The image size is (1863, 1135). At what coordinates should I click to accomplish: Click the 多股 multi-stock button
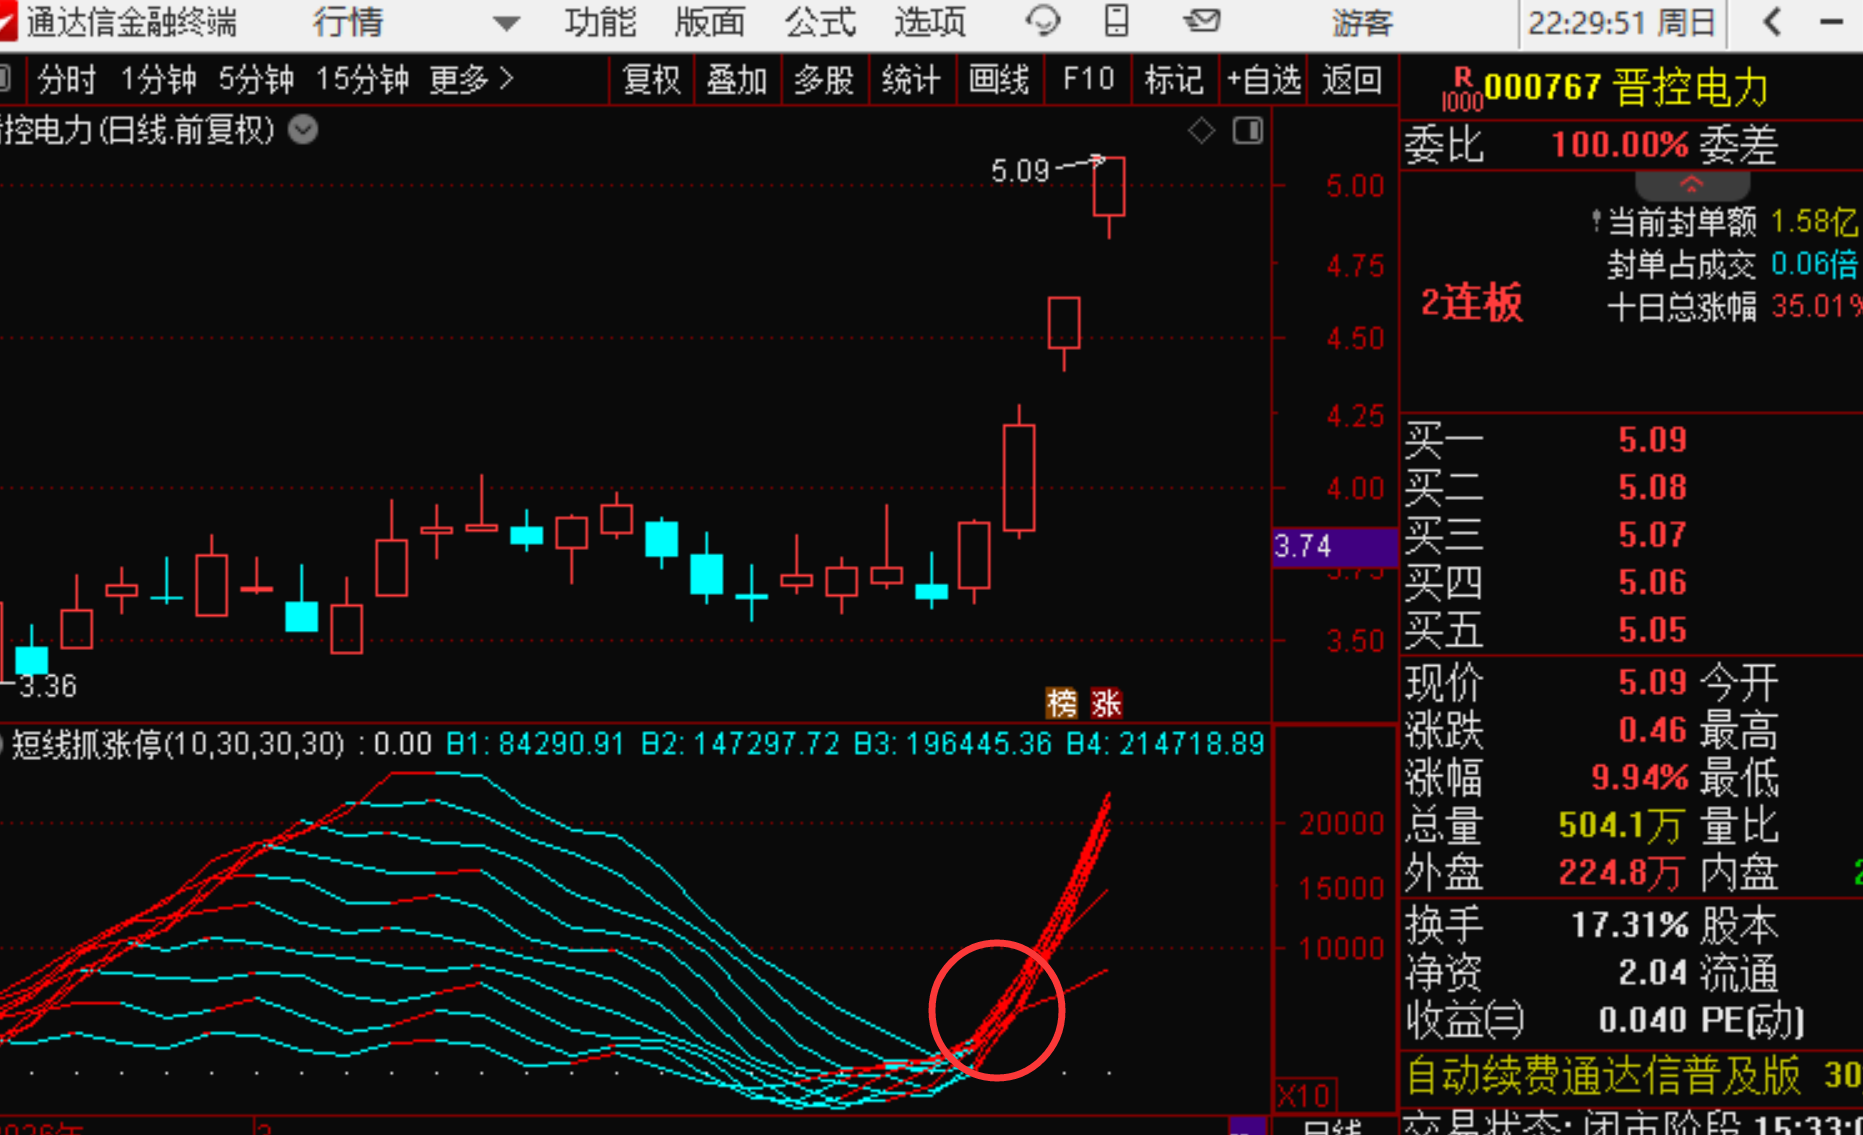tap(823, 79)
